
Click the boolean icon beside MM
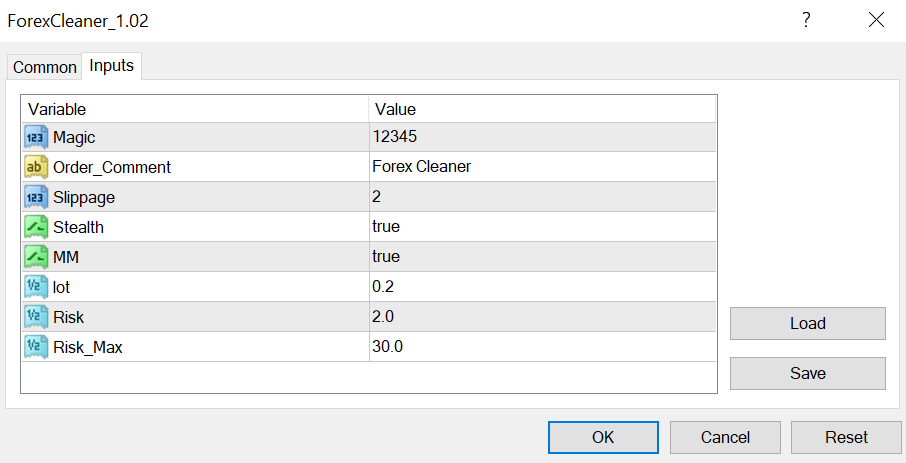[x=37, y=257]
